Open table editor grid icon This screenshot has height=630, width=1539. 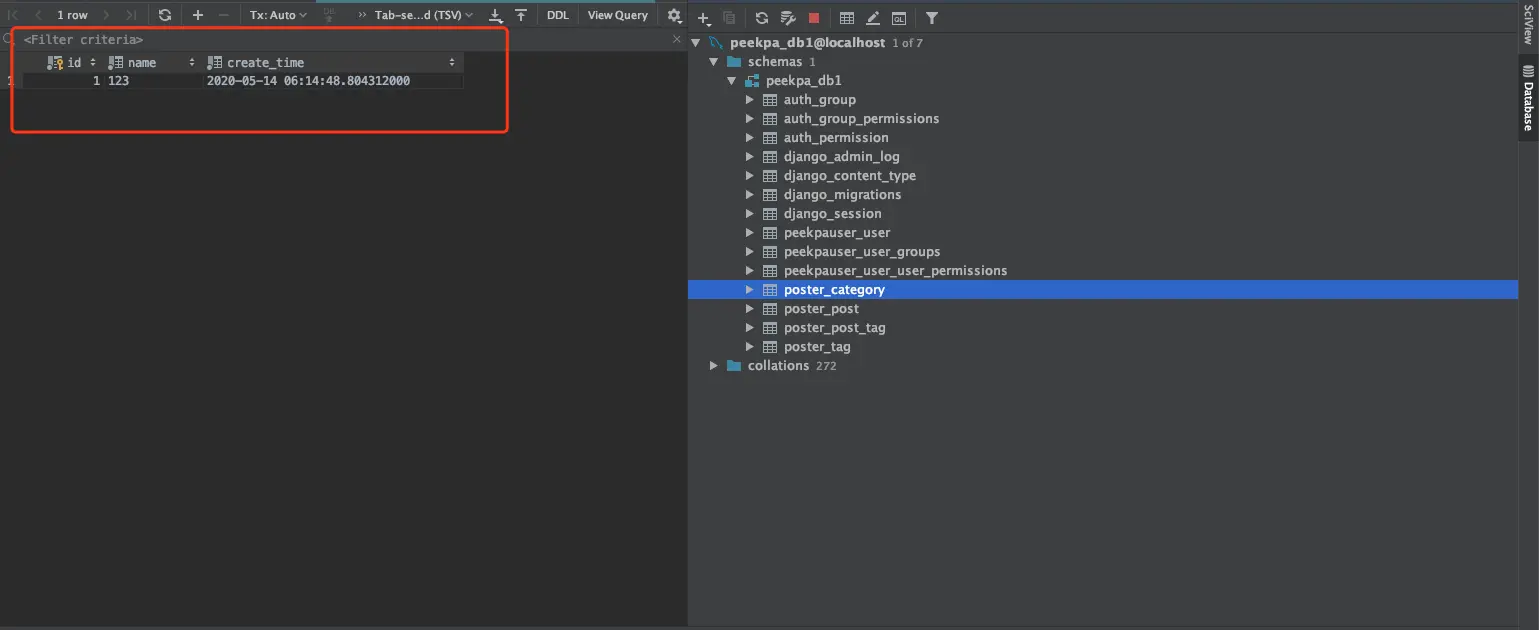click(x=847, y=18)
